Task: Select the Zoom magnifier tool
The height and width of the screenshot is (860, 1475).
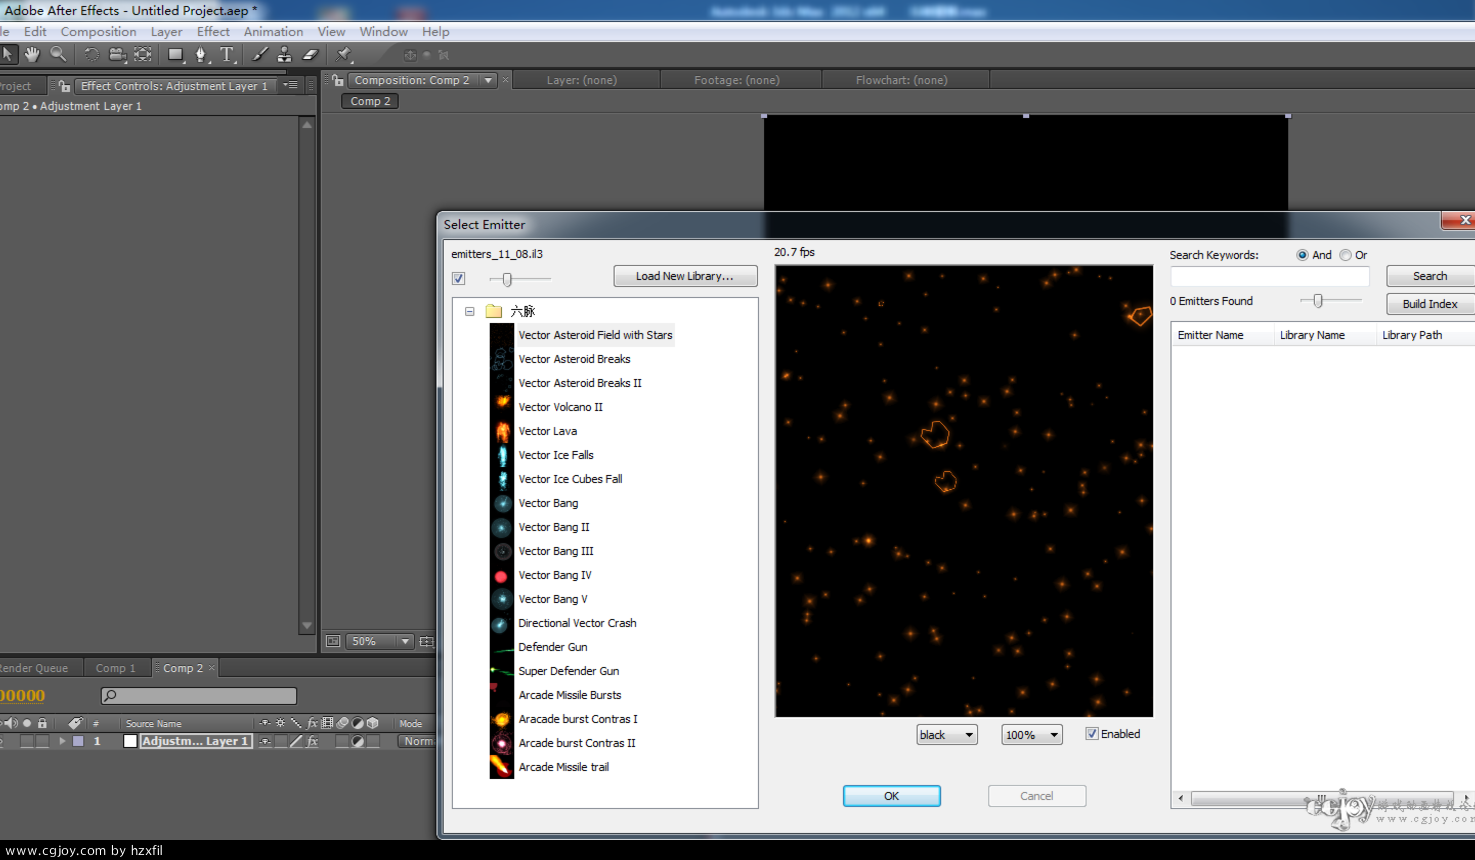Action: click(x=58, y=54)
